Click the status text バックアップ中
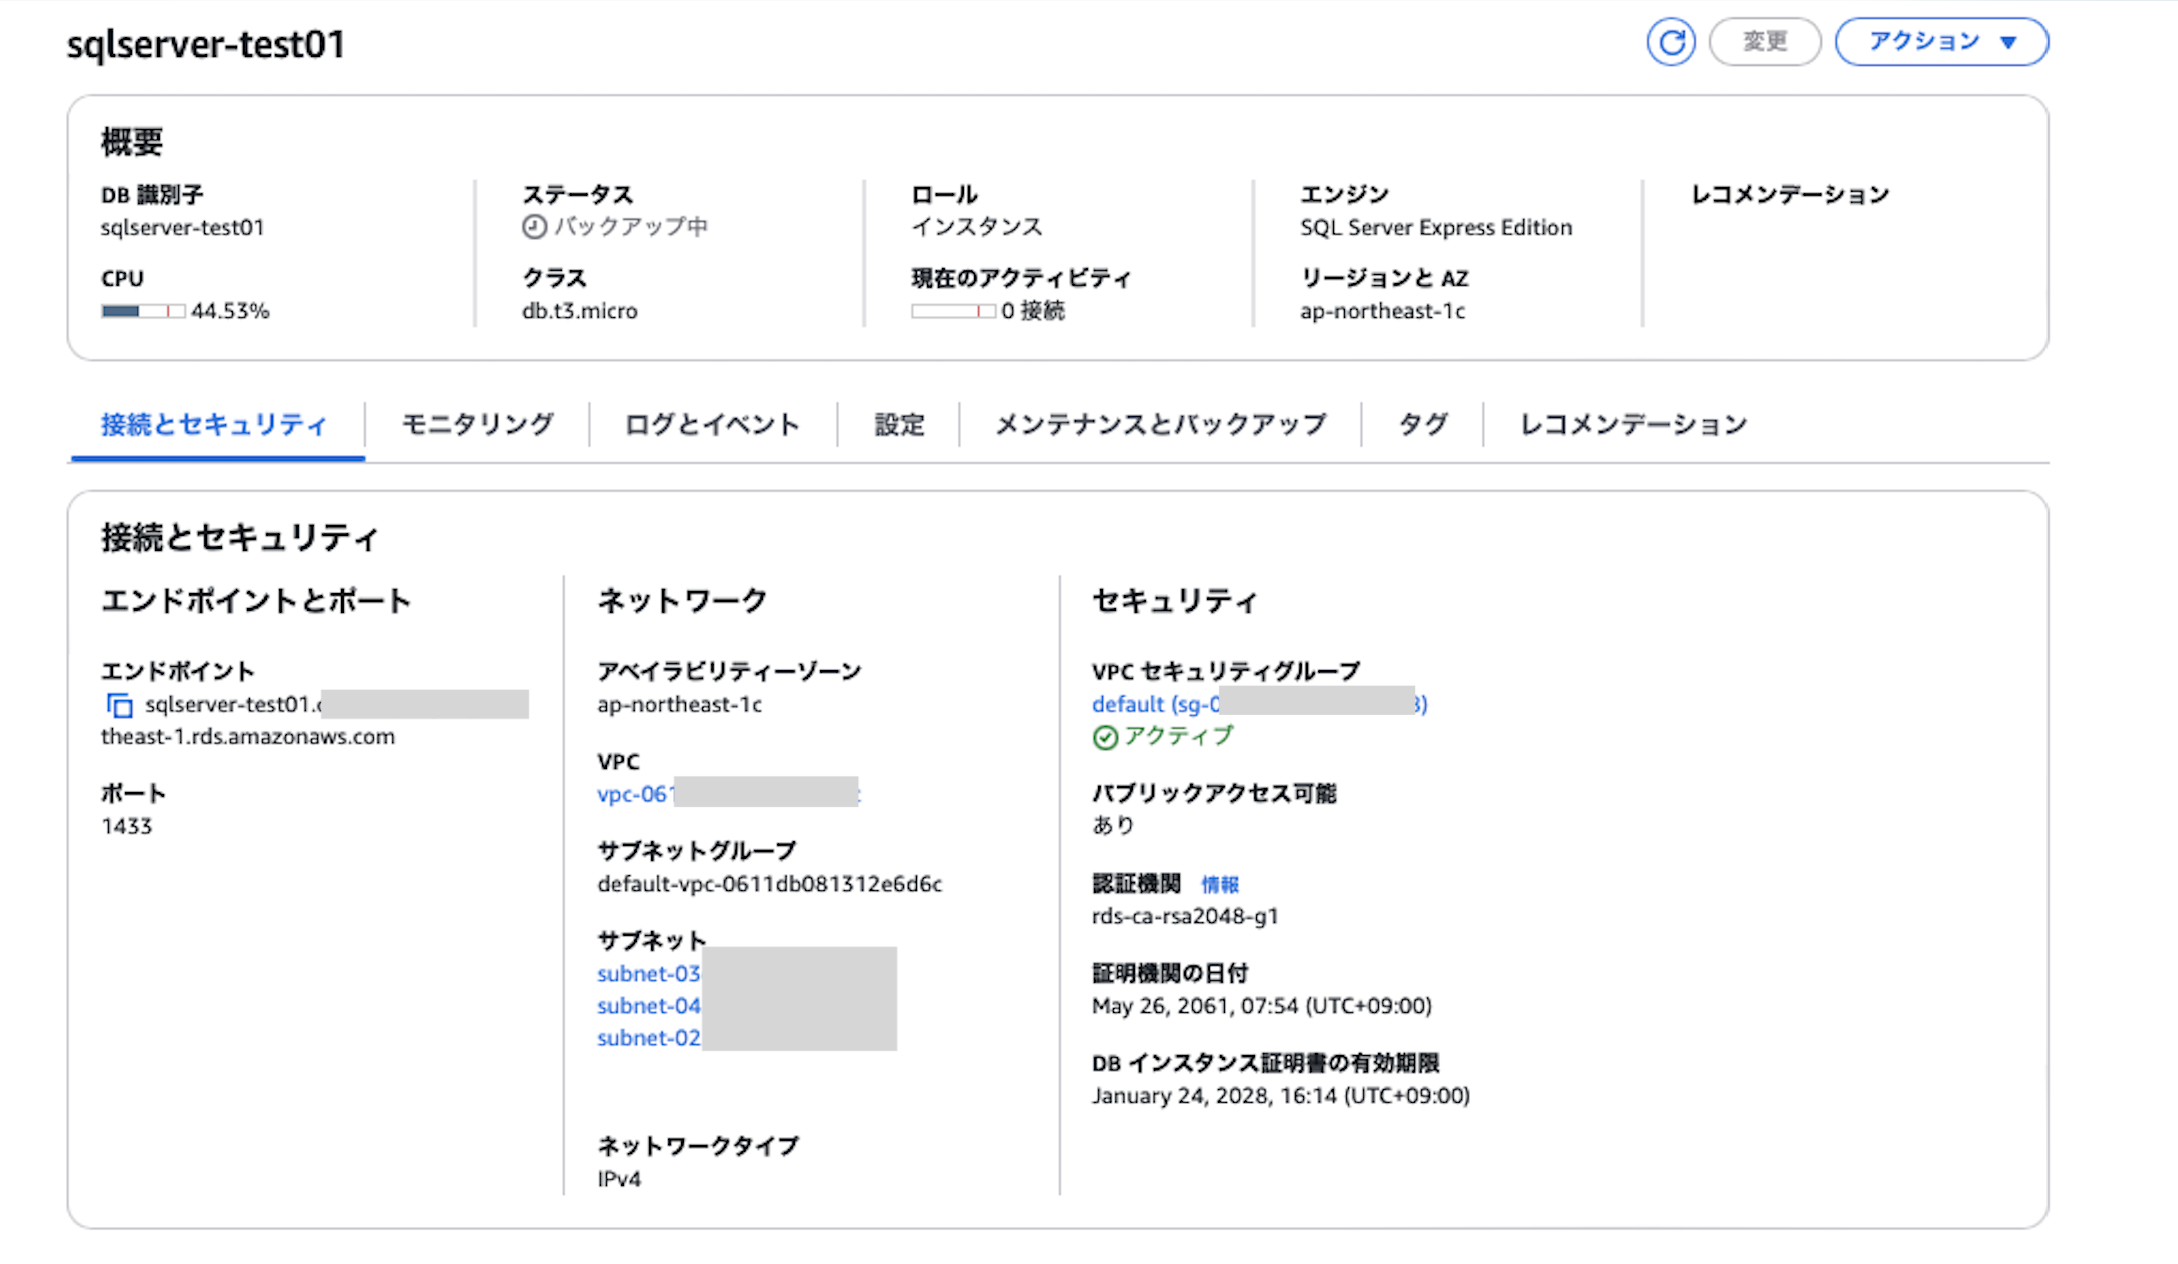The width and height of the screenshot is (2178, 1264). click(631, 227)
